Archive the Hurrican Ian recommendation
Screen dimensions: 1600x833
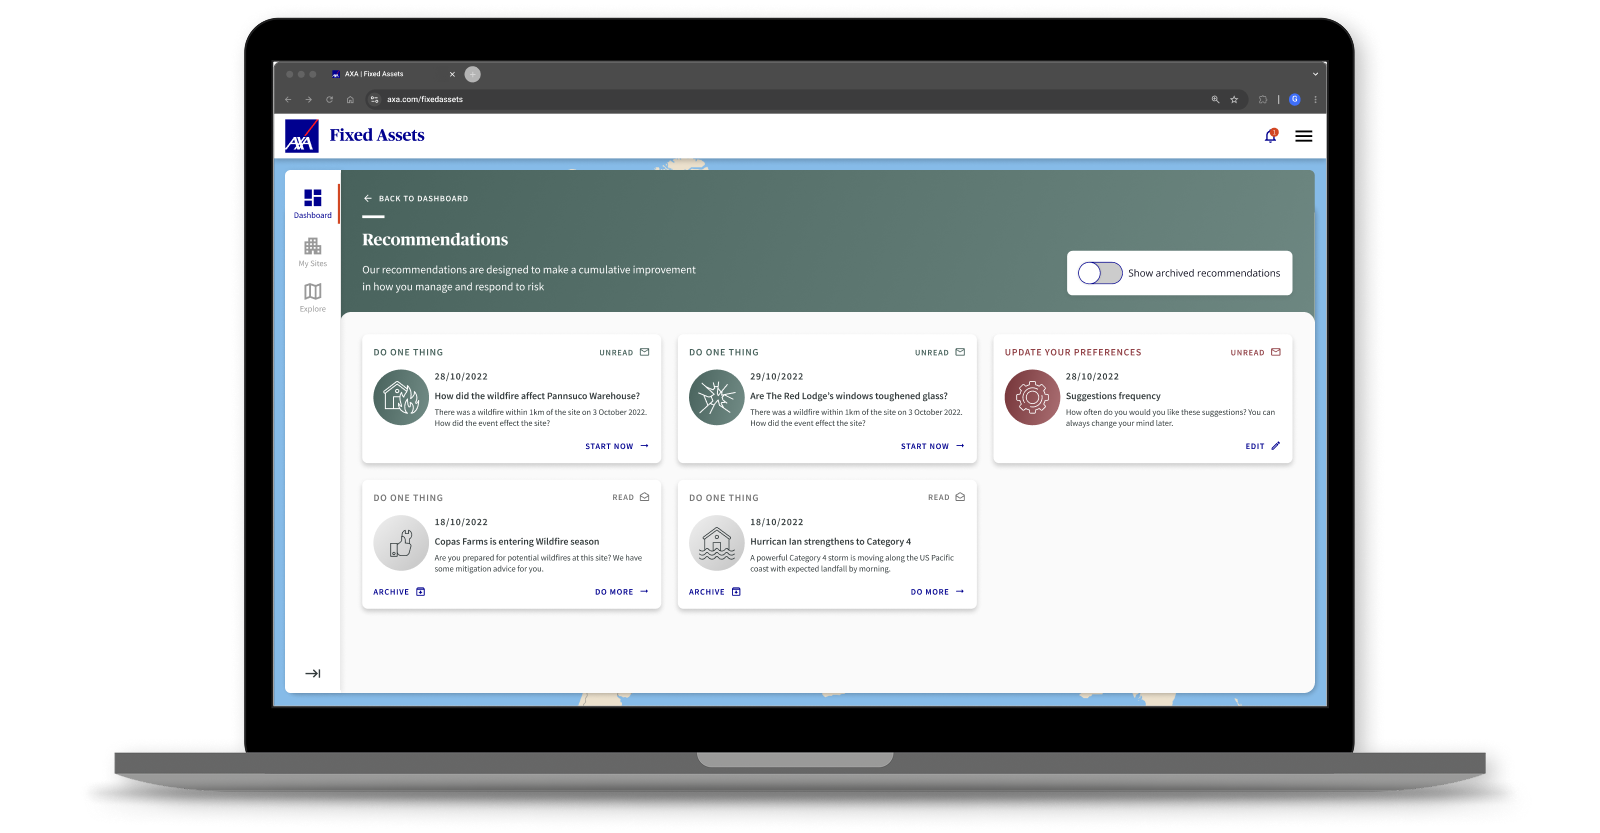(714, 592)
